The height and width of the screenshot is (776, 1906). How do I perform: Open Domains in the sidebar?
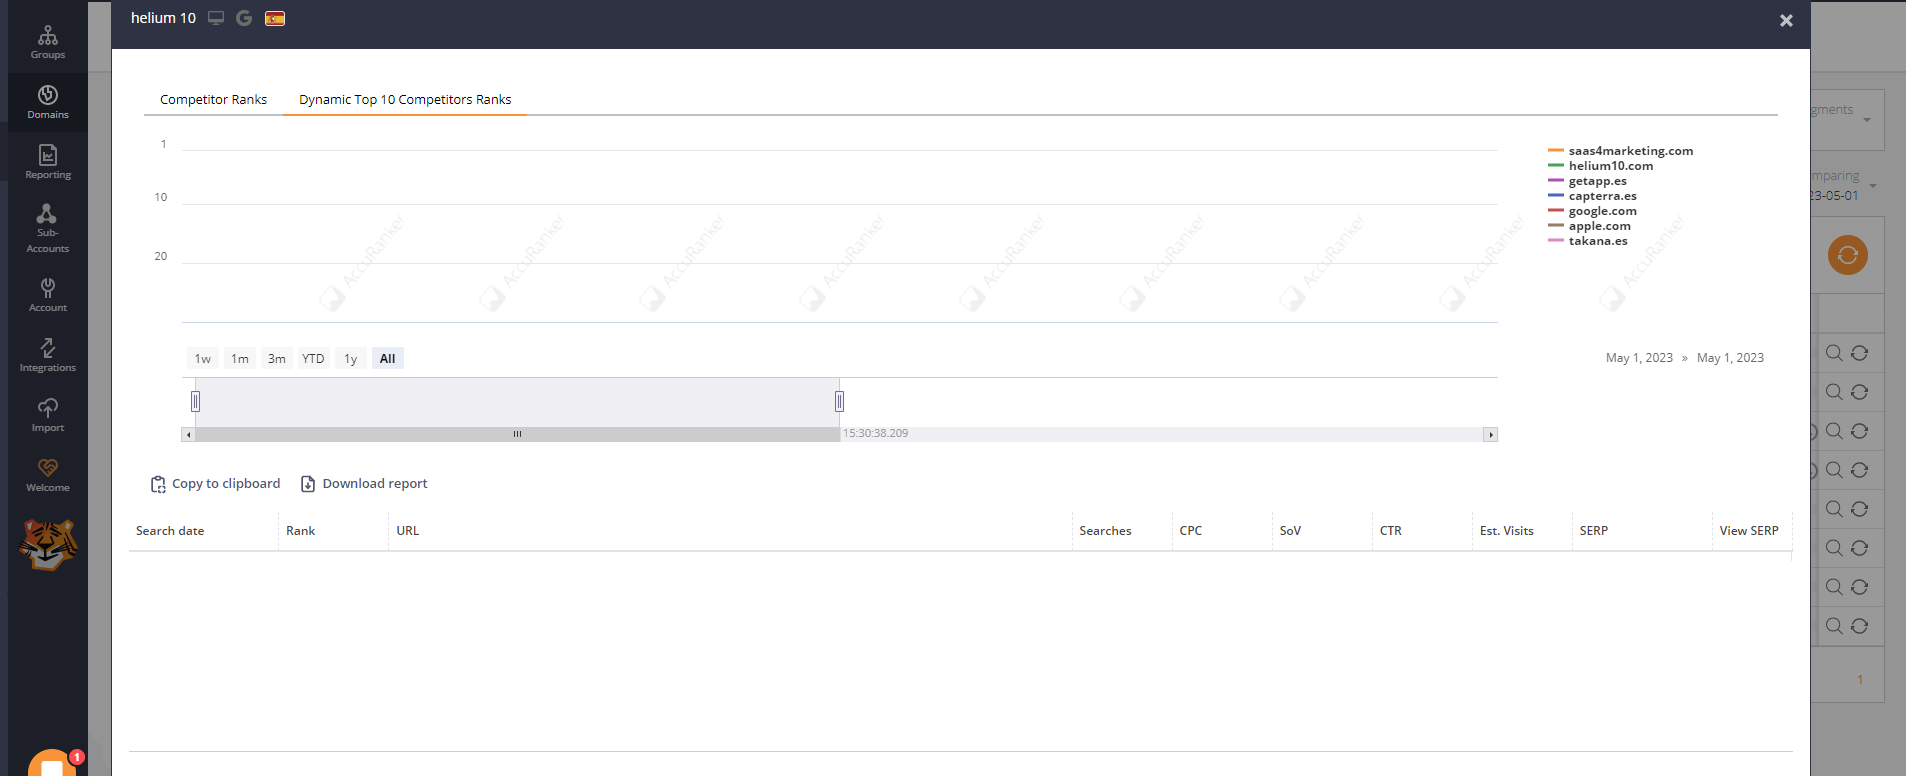point(47,102)
